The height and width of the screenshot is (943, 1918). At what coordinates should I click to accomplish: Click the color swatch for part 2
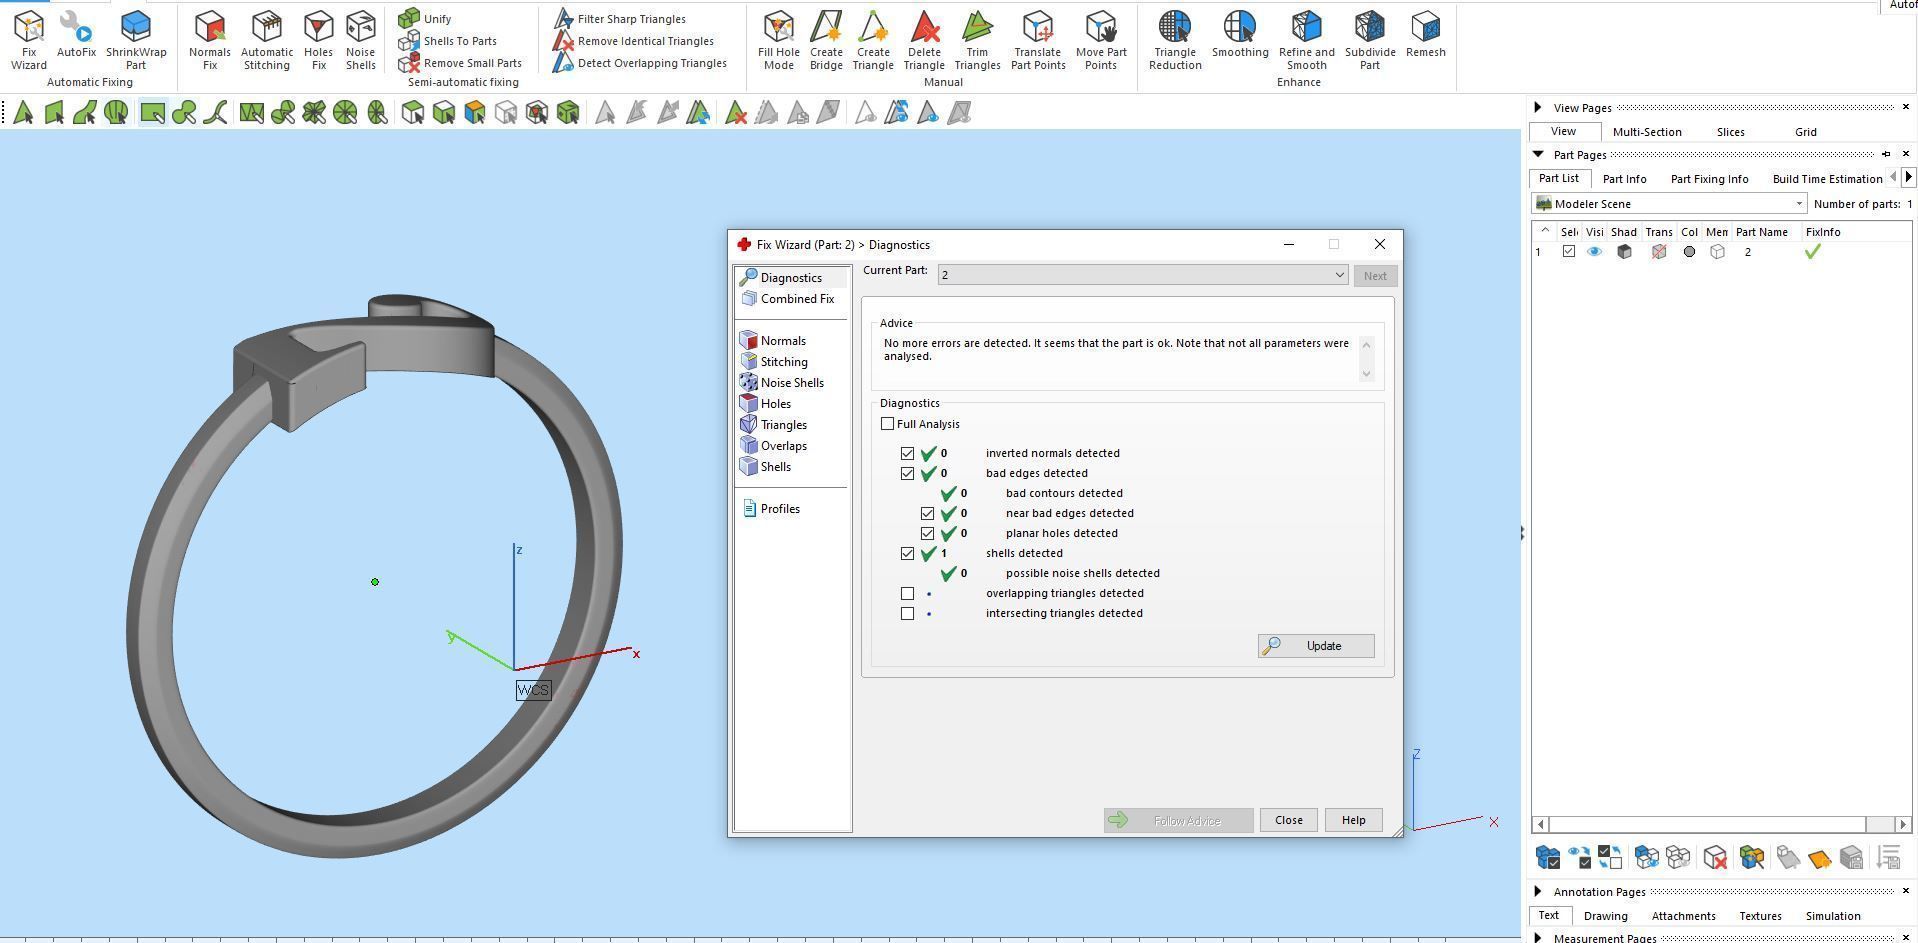coord(1689,252)
